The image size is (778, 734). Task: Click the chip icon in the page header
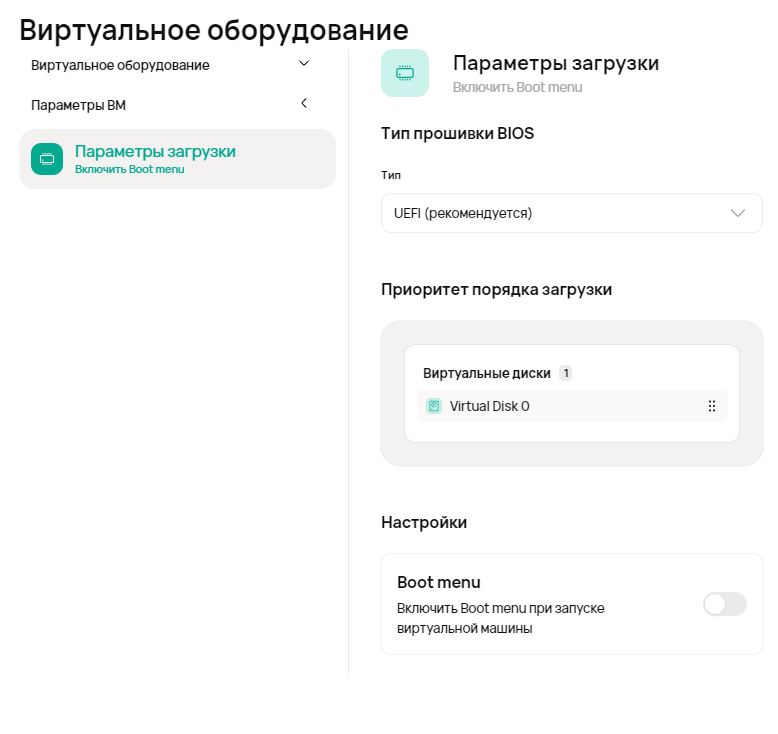click(405, 73)
